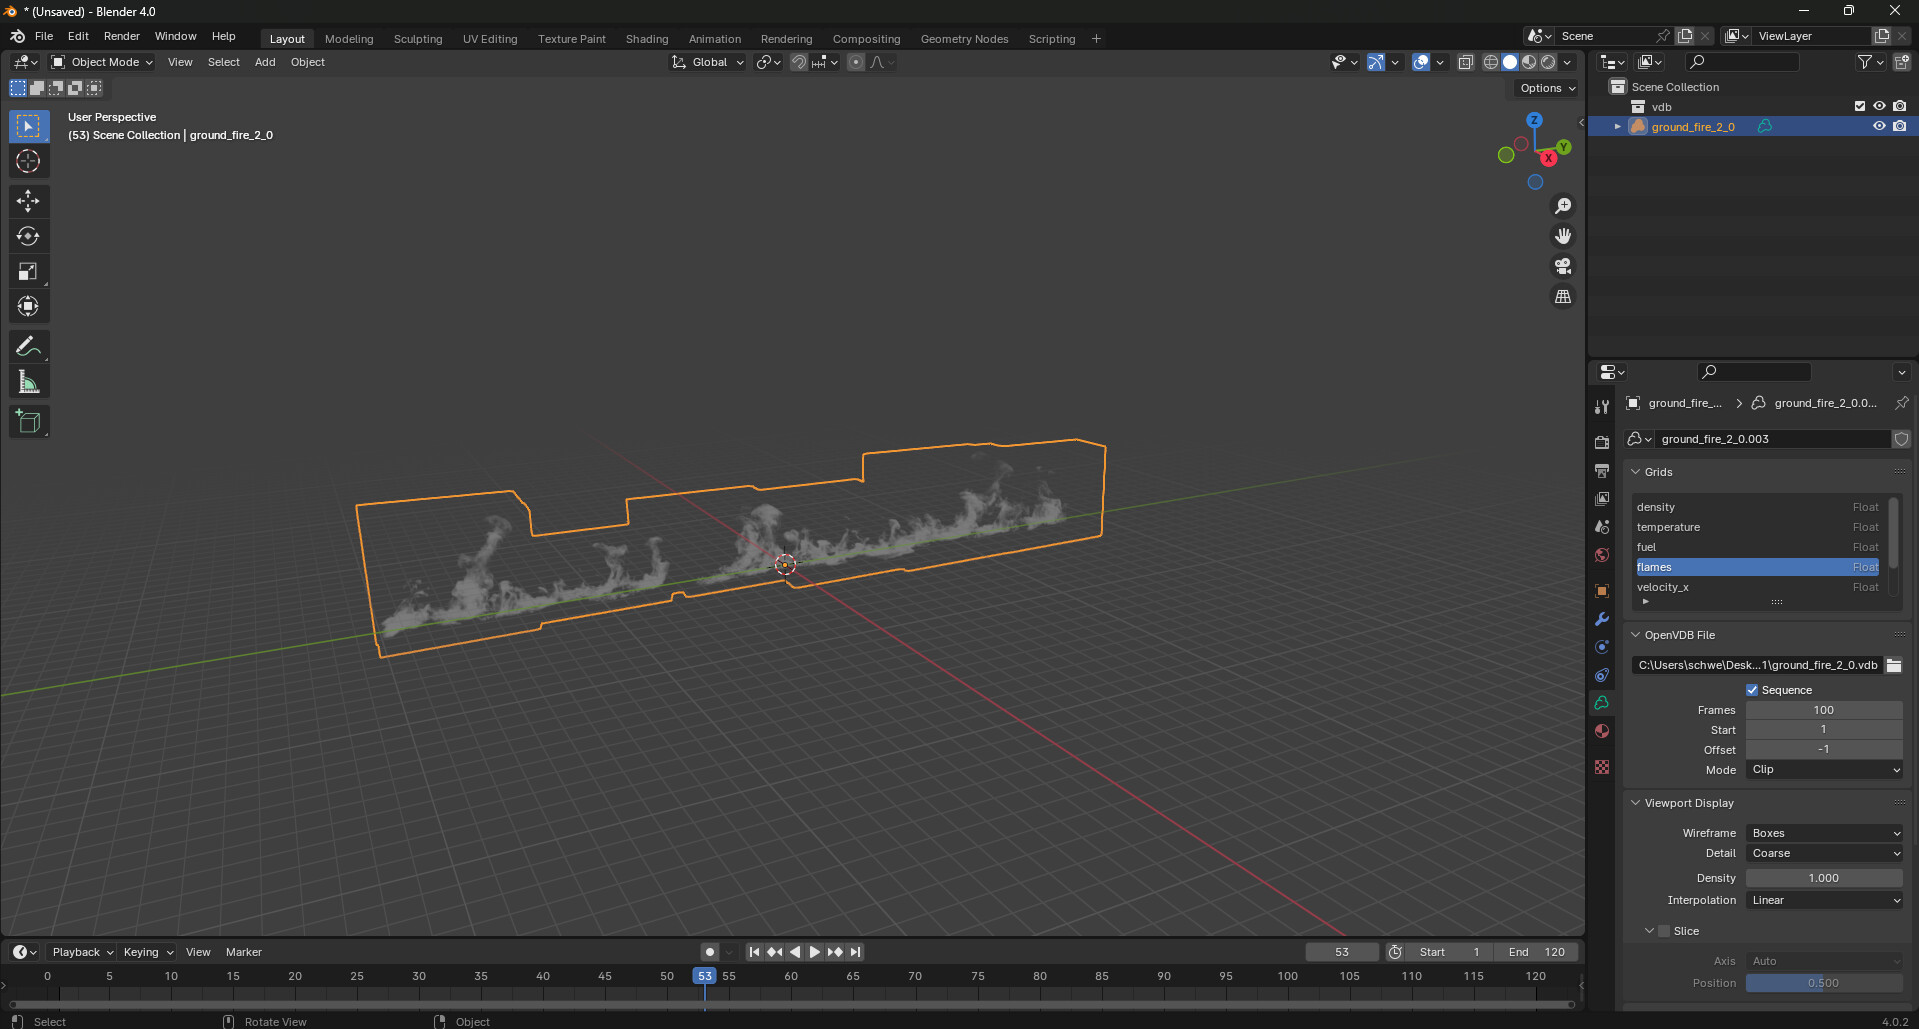Image resolution: width=1919 pixels, height=1029 pixels.
Task: Open the File menu
Action: point(44,36)
